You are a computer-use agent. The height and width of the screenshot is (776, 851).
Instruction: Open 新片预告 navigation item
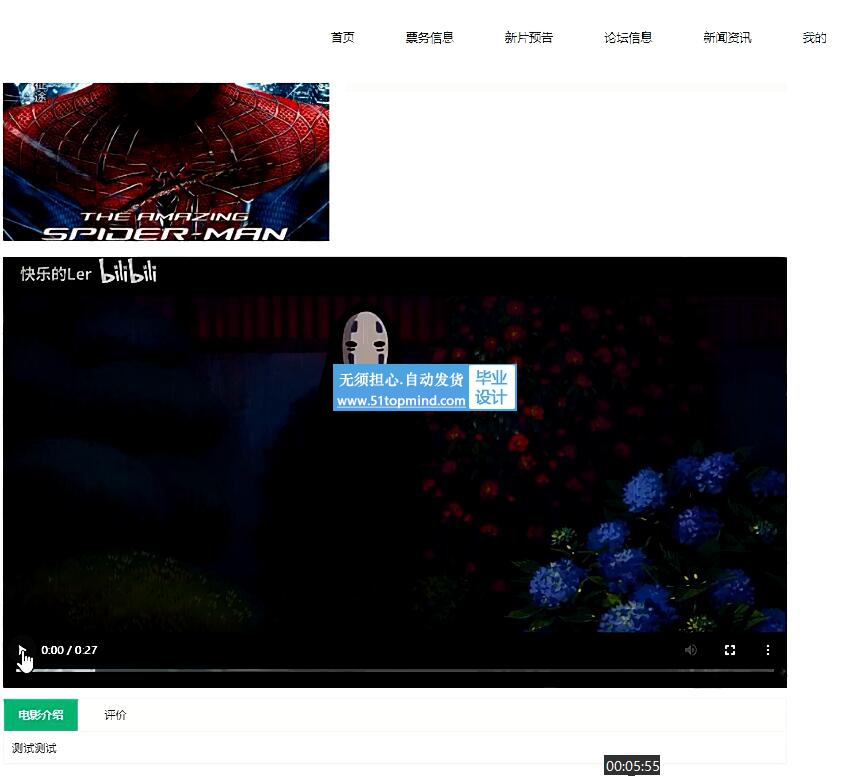529,37
